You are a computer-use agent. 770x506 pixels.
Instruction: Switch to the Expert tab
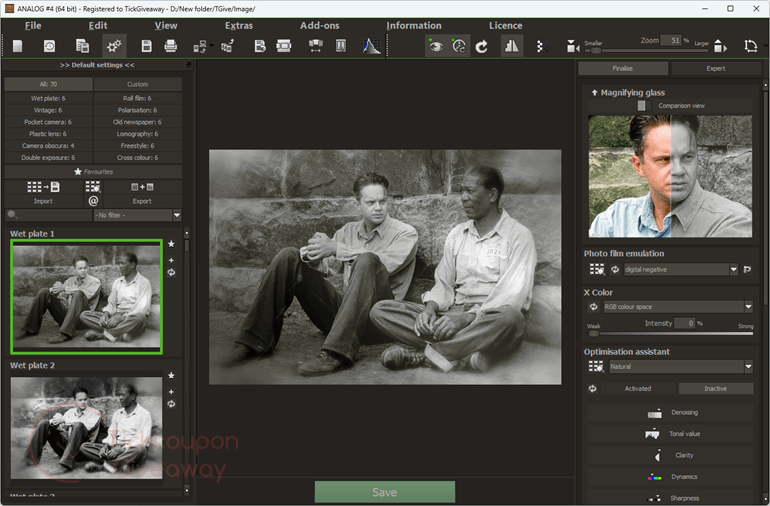click(715, 68)
